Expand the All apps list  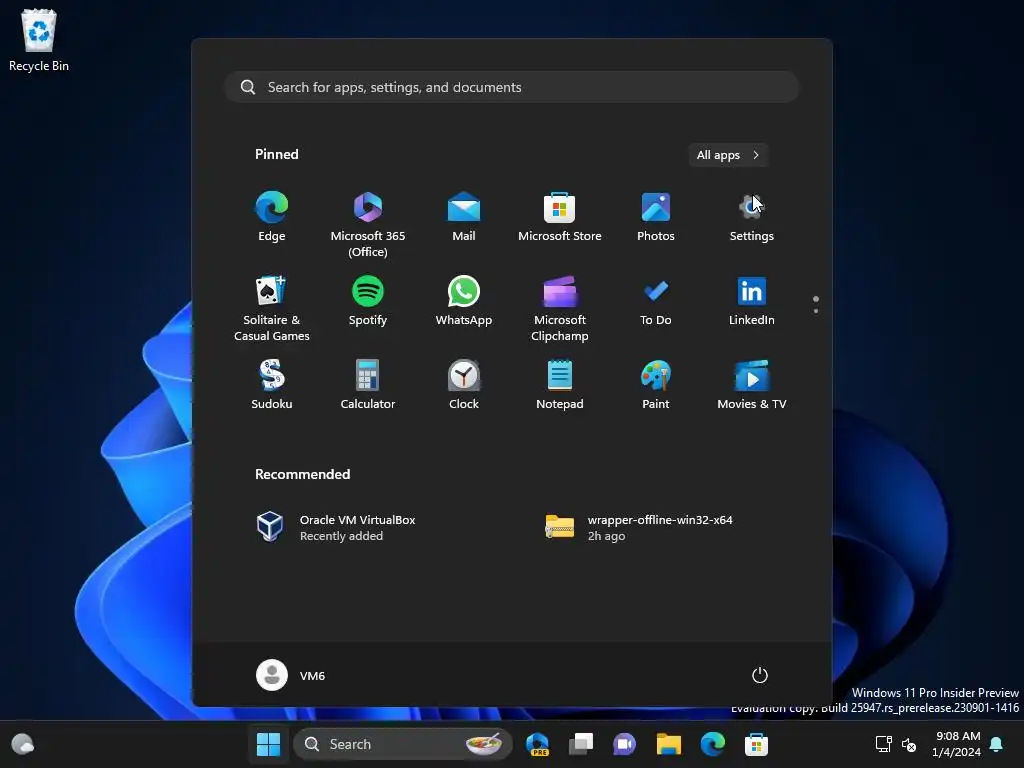728,155
